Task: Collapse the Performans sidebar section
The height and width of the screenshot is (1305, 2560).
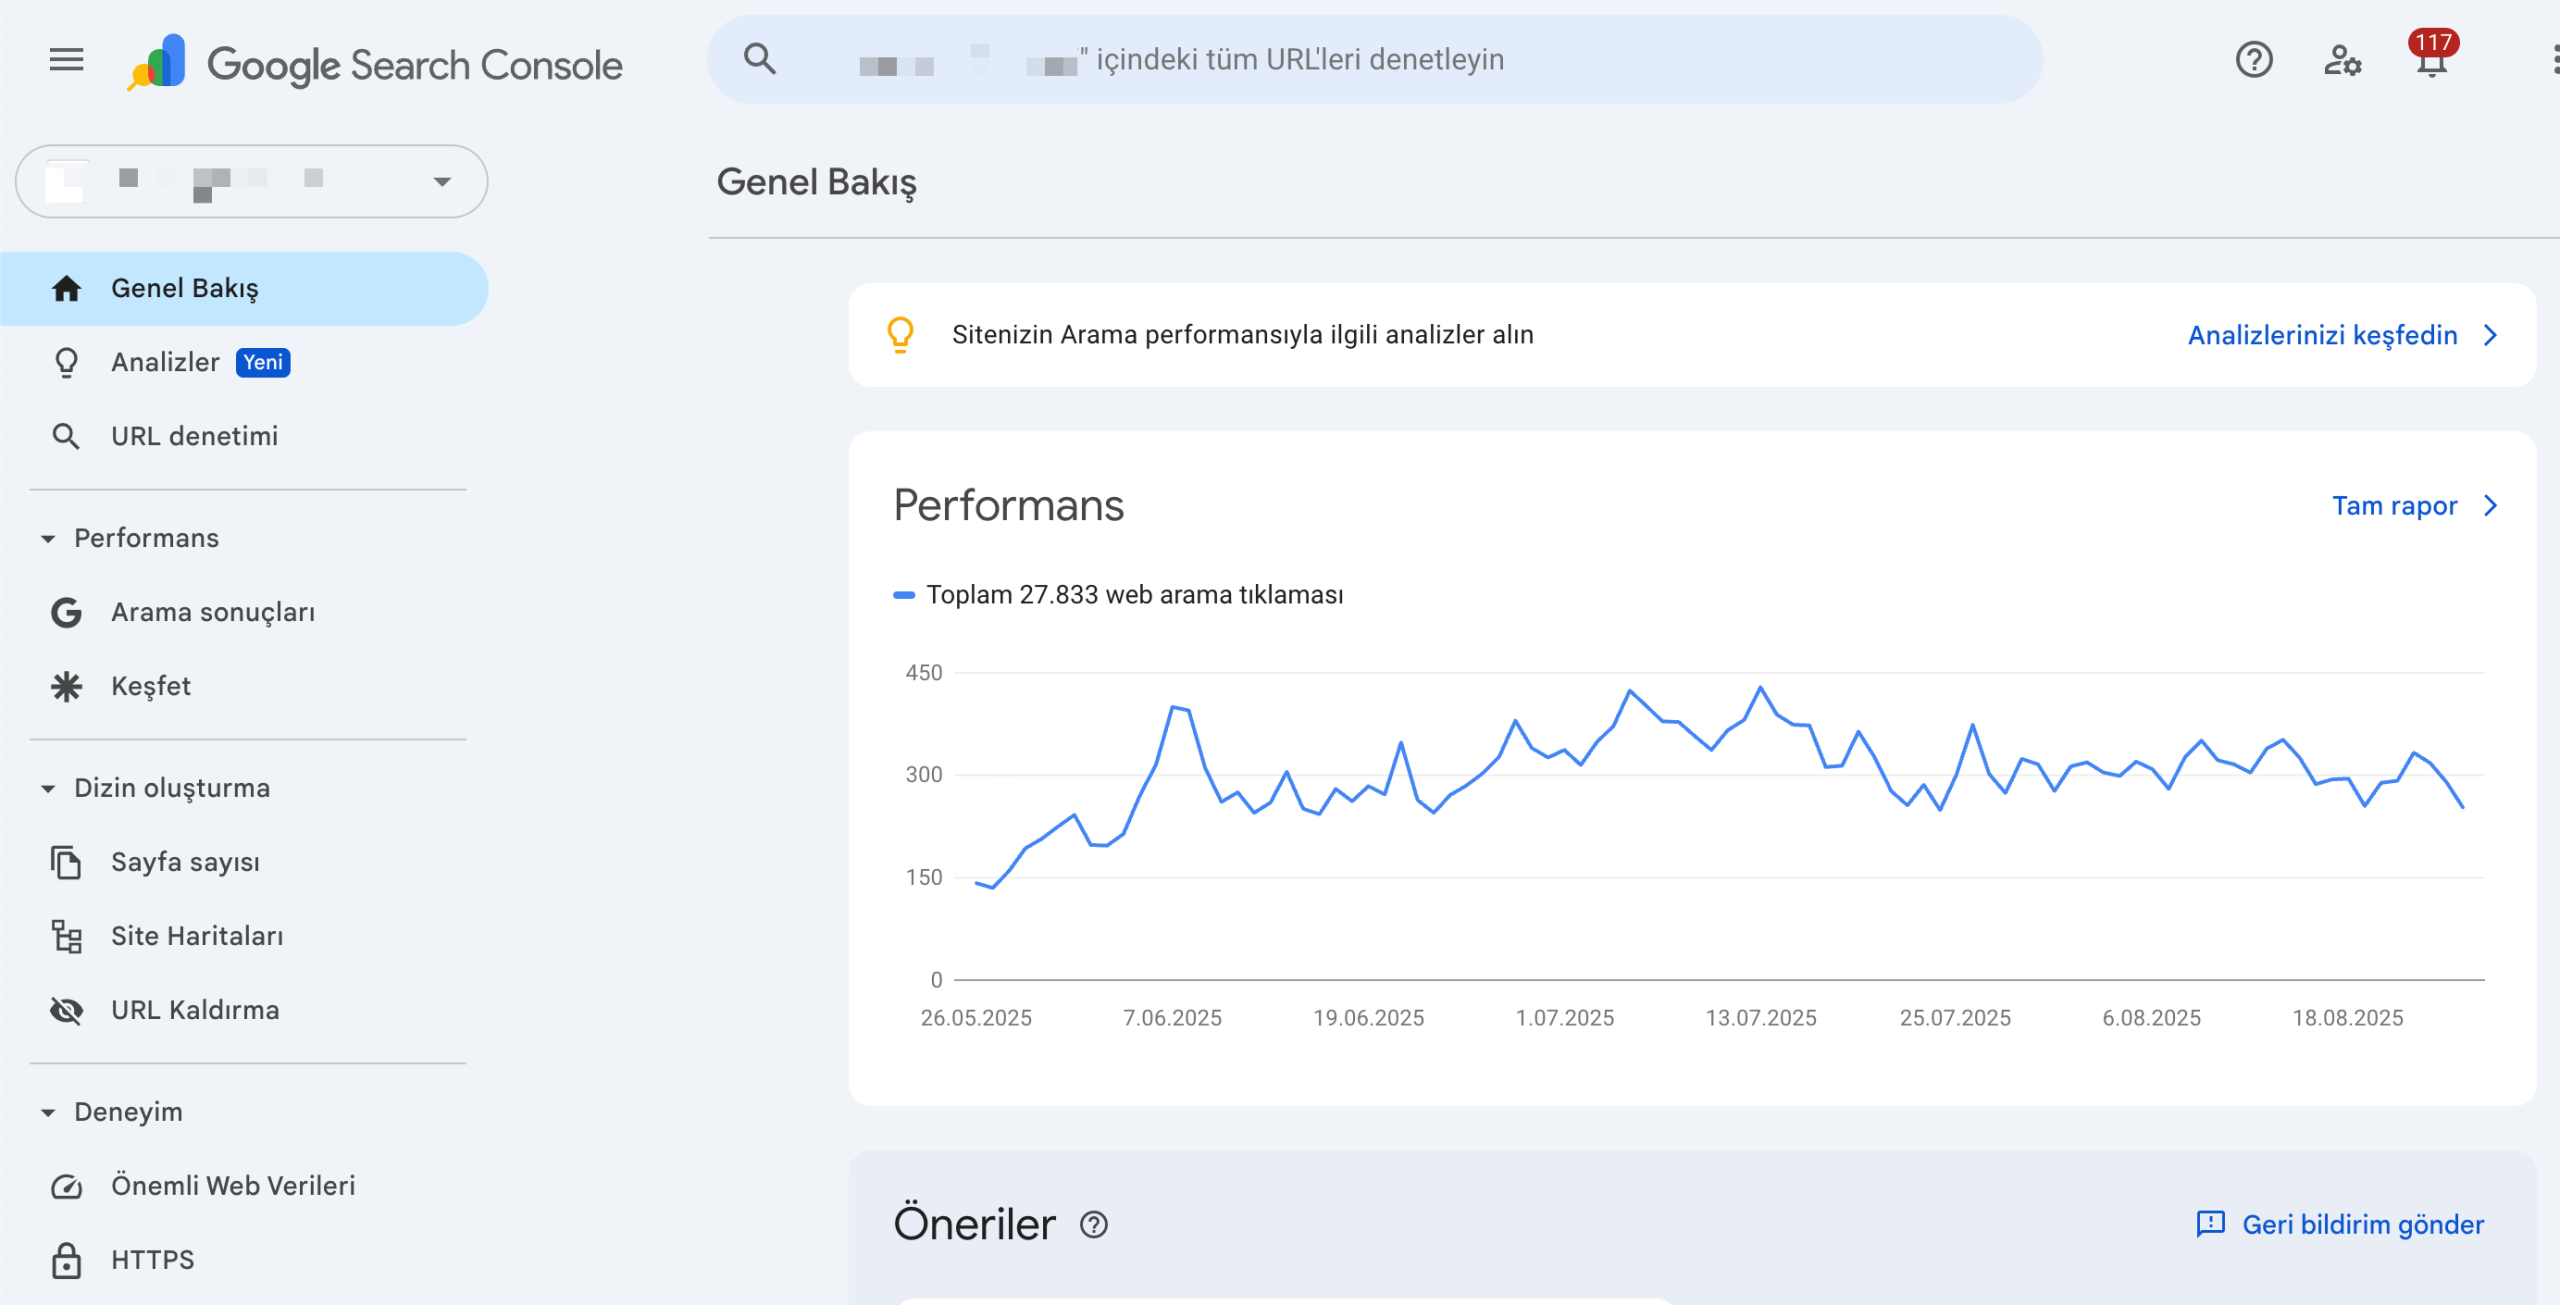Action: pos(47,538)
